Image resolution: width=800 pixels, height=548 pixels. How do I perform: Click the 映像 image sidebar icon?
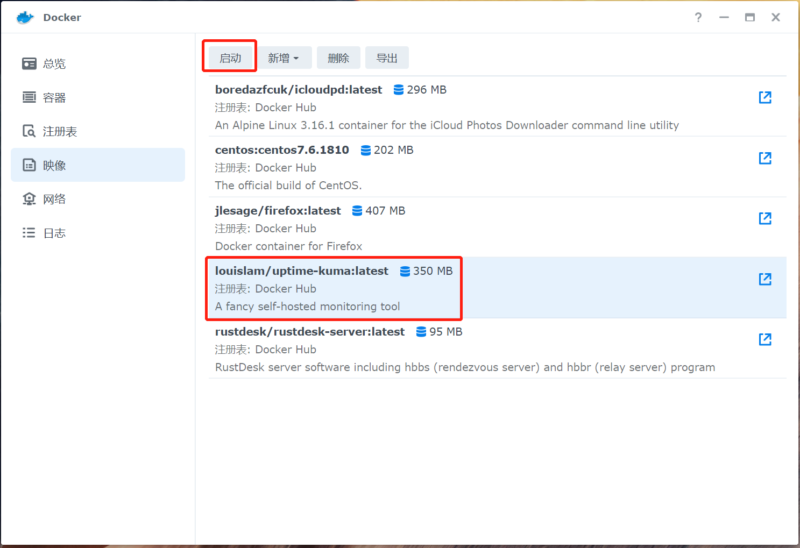tap(29, 165)
